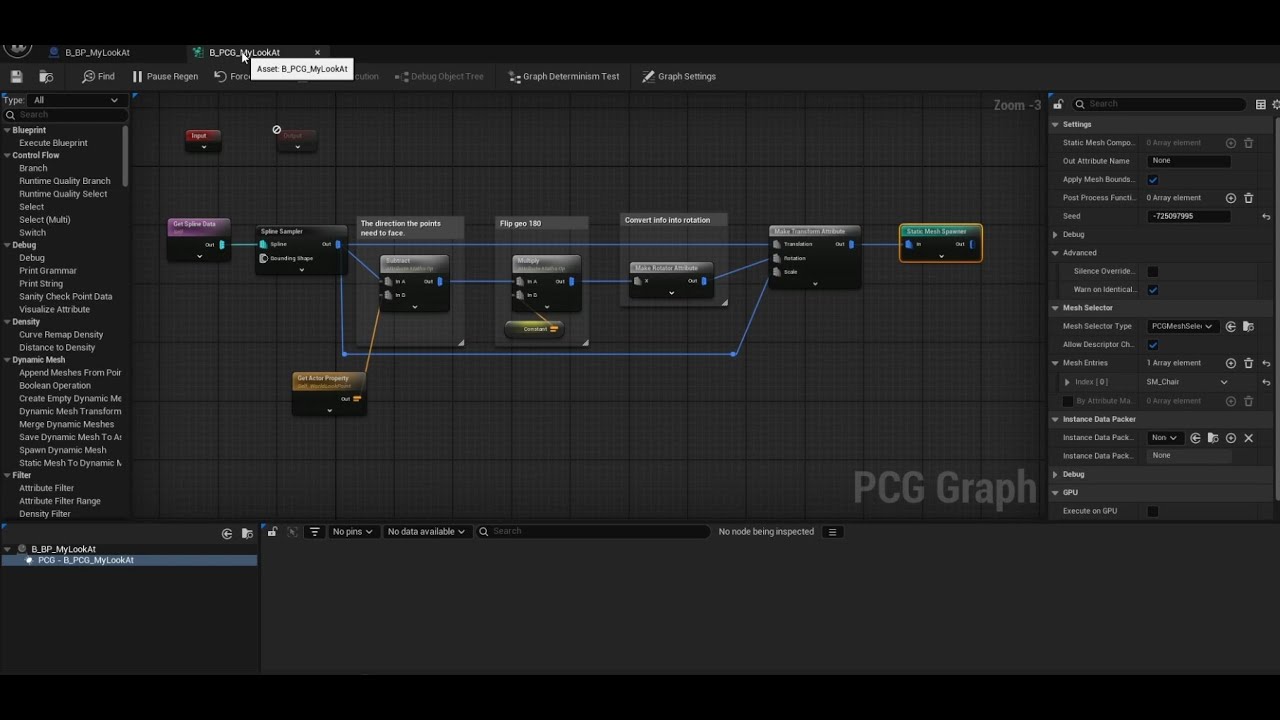The image size is (1280, 720).
Task: Toggle details panel lock icon
Action: point(1058,104)
